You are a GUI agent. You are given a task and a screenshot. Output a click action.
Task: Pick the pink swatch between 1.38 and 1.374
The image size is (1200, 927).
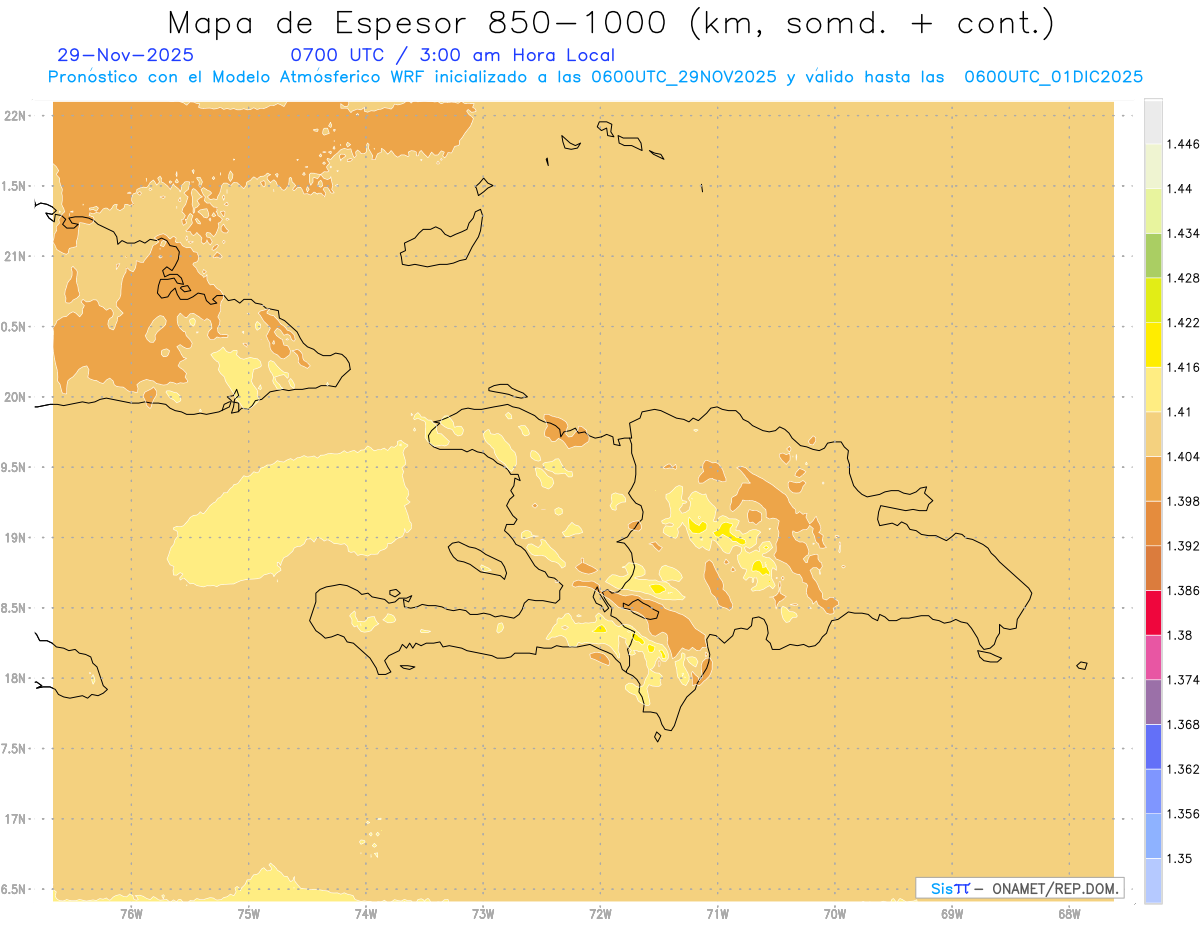1153,657
